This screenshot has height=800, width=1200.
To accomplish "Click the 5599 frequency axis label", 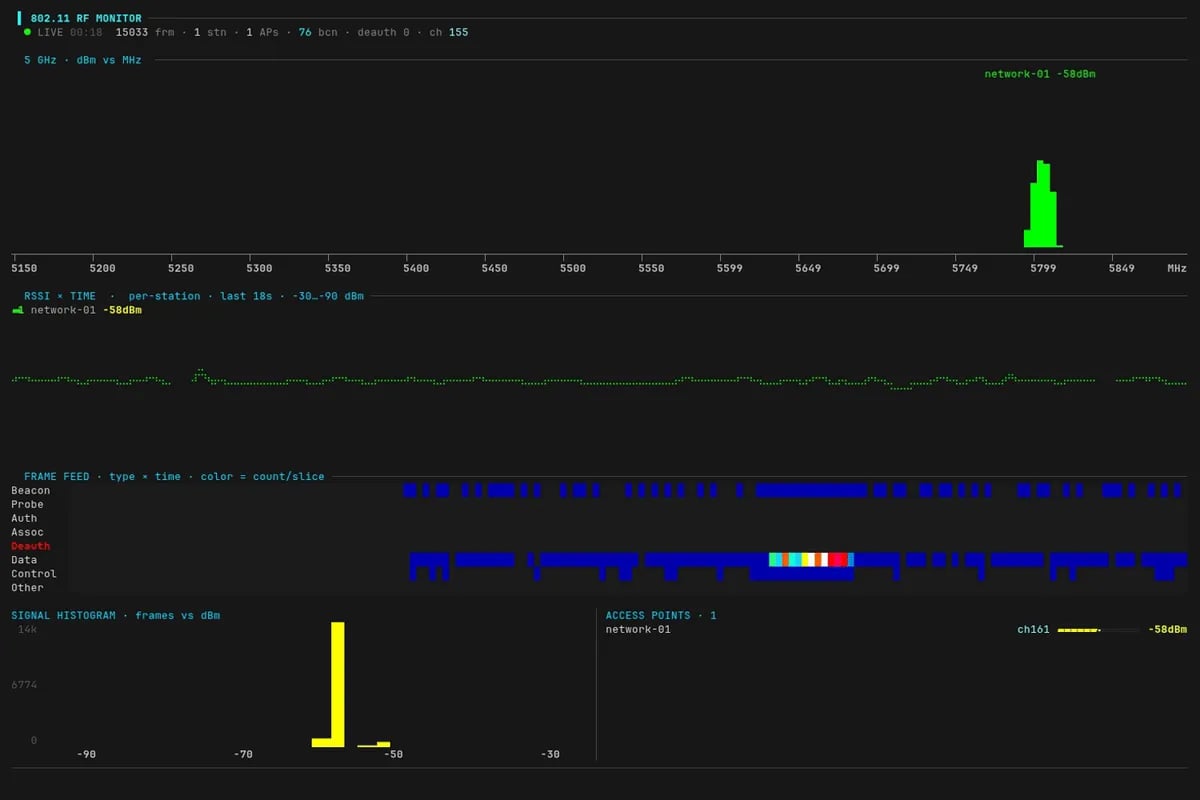I will (x=730, y=268).
